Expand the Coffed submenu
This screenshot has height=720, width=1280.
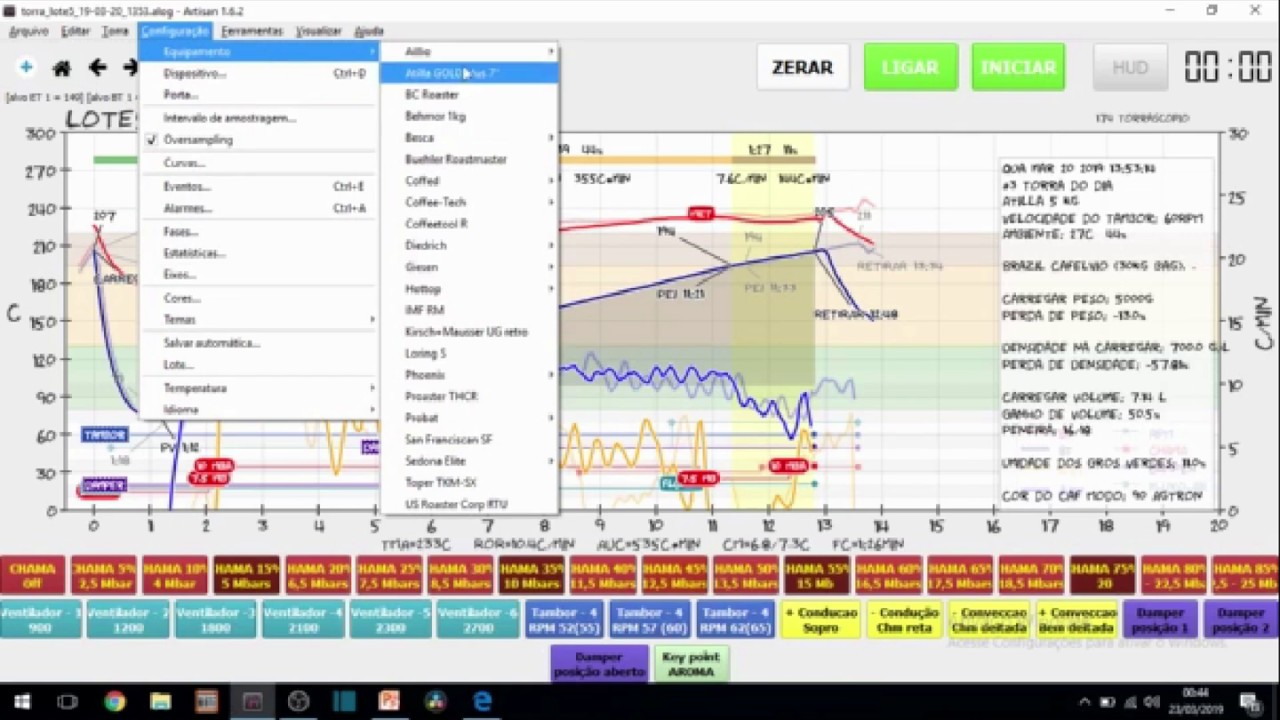(x=469, y=181)
